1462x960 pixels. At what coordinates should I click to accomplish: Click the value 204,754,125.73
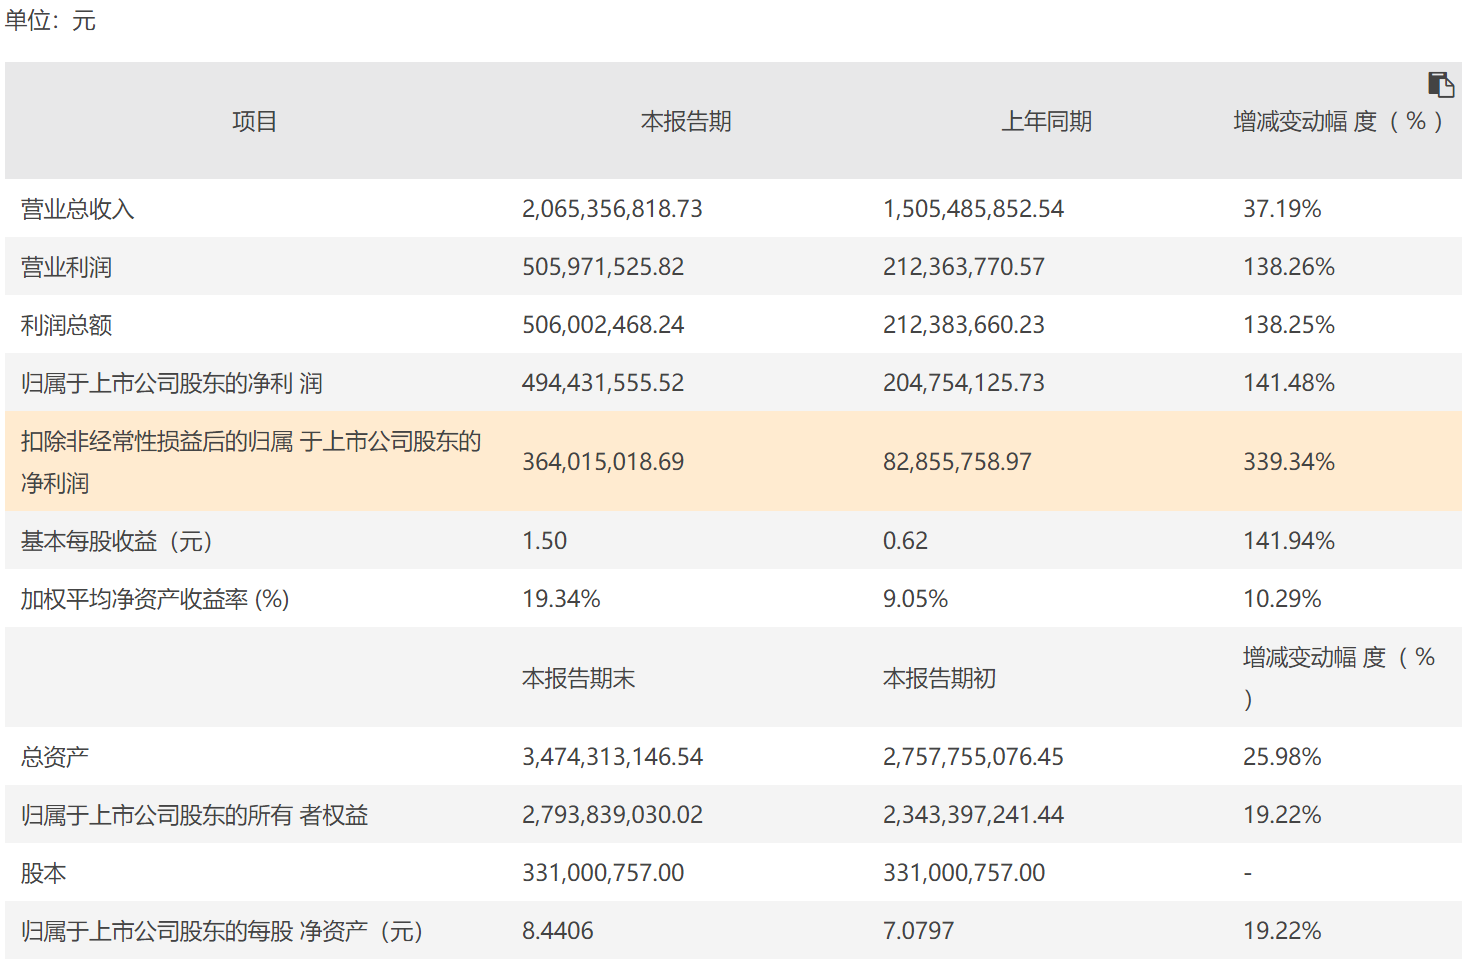click(964, 383)
